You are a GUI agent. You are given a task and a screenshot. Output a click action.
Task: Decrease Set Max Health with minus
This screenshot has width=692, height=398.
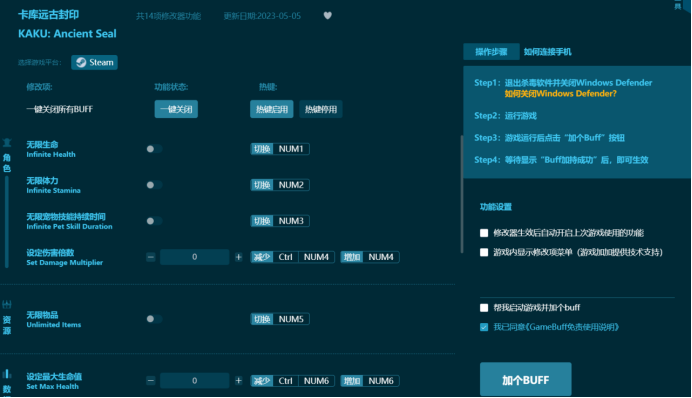point(150,381)
